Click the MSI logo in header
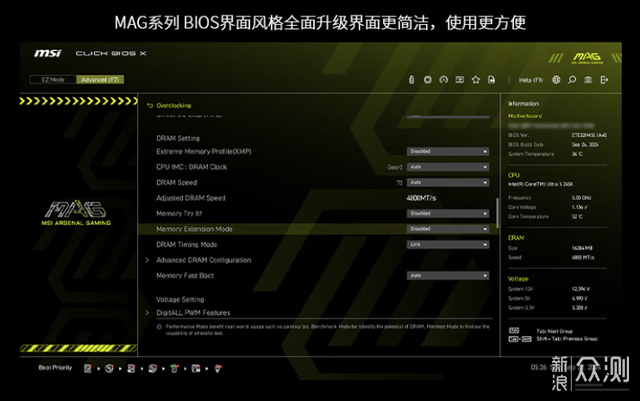Viewport: 640px width, 401px height. [48, 53]
